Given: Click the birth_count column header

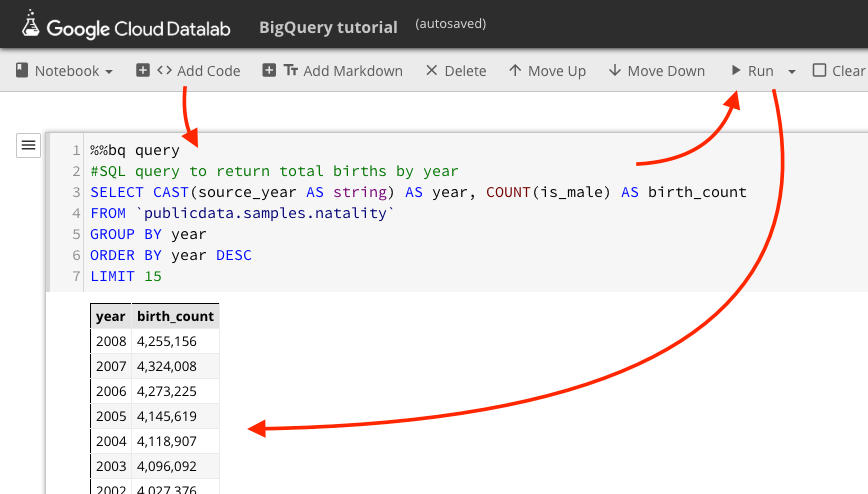Looking at the screenshot, I should (x=175, y=316).
